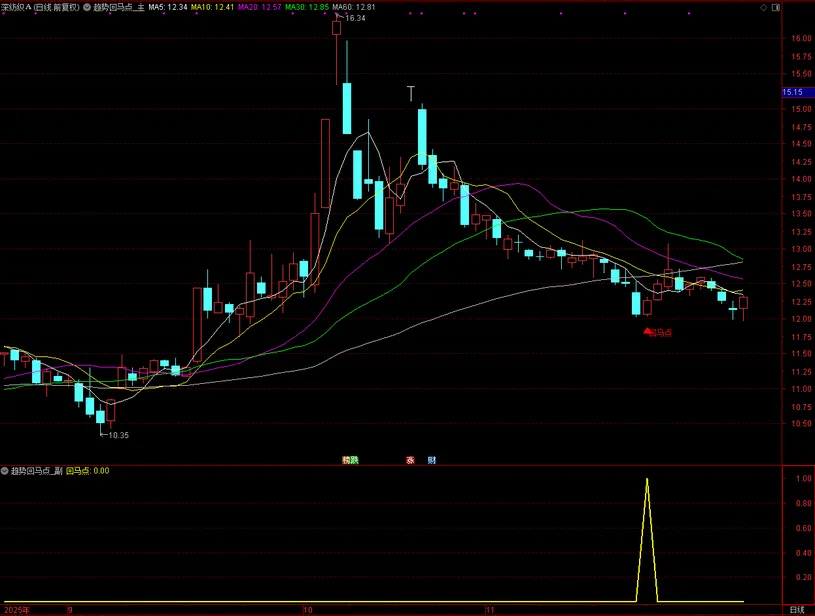Click the diamond icon at top right
This screenshot has width=815, height=616.
click(763, 7)
